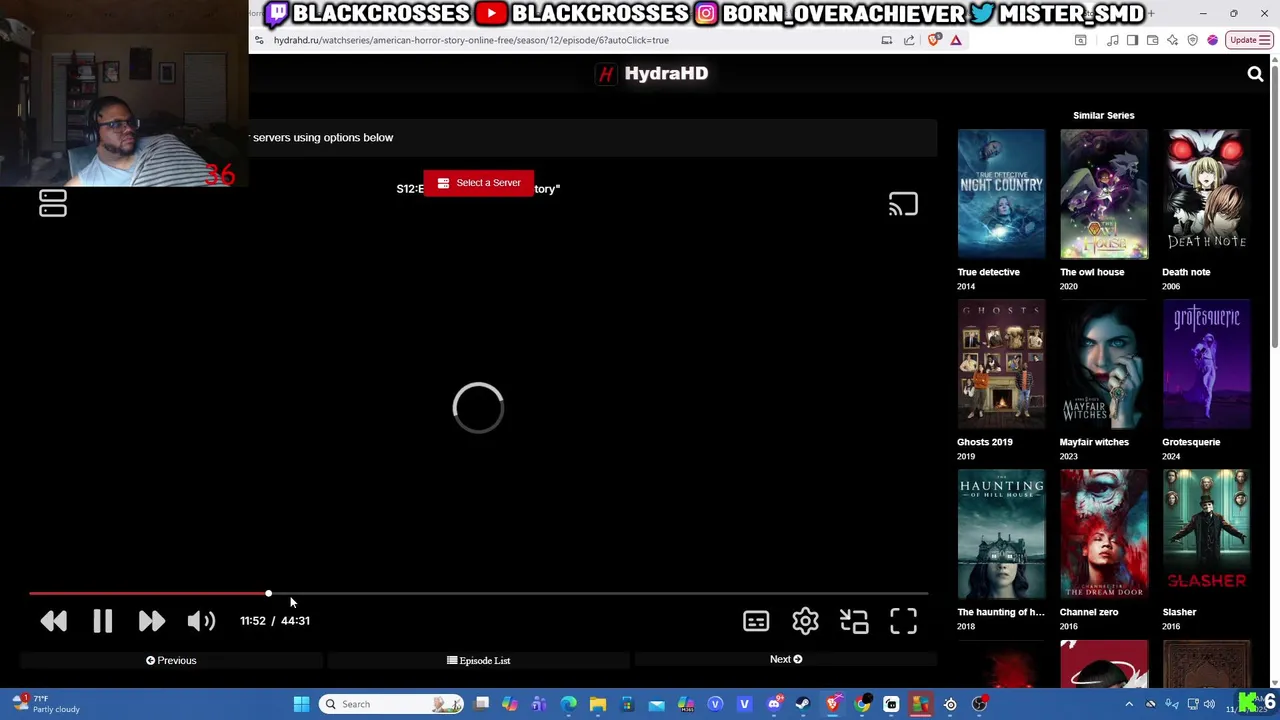
Task: Toggle the Brave sidebar panel icon
Action: tap(1132, 40)
